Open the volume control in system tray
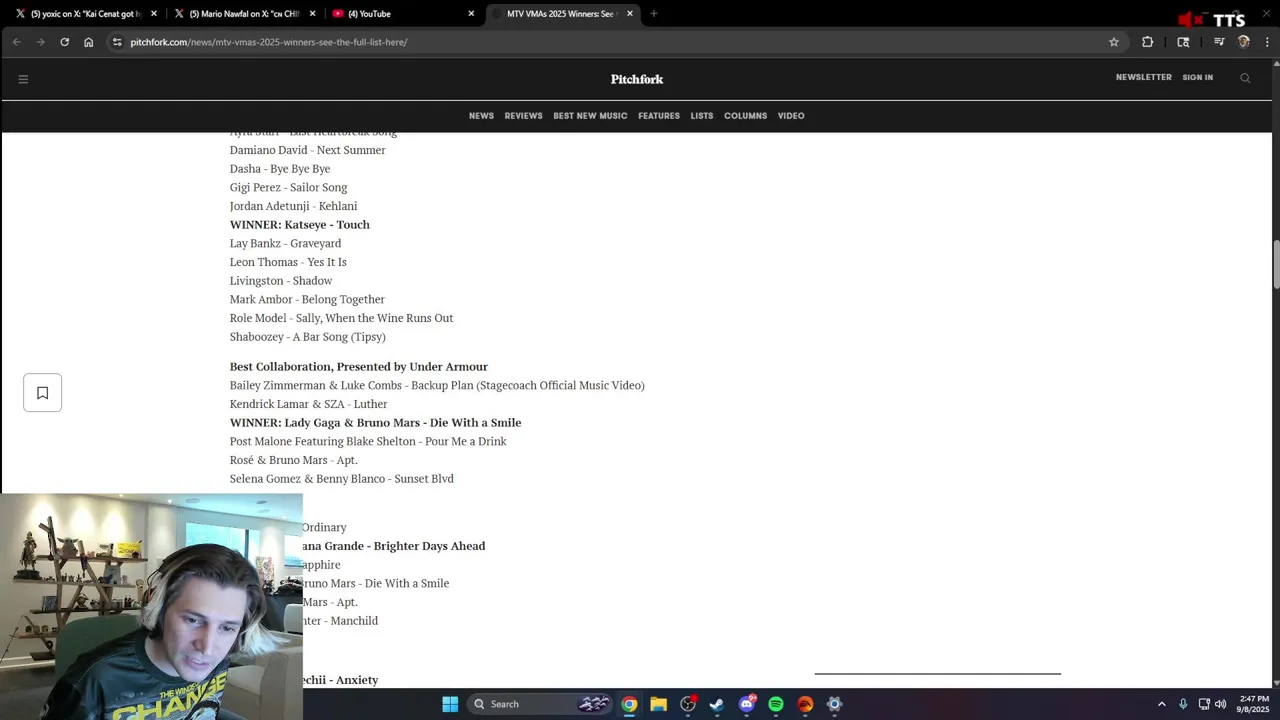1280x720 pixels. pos(1220,704)
